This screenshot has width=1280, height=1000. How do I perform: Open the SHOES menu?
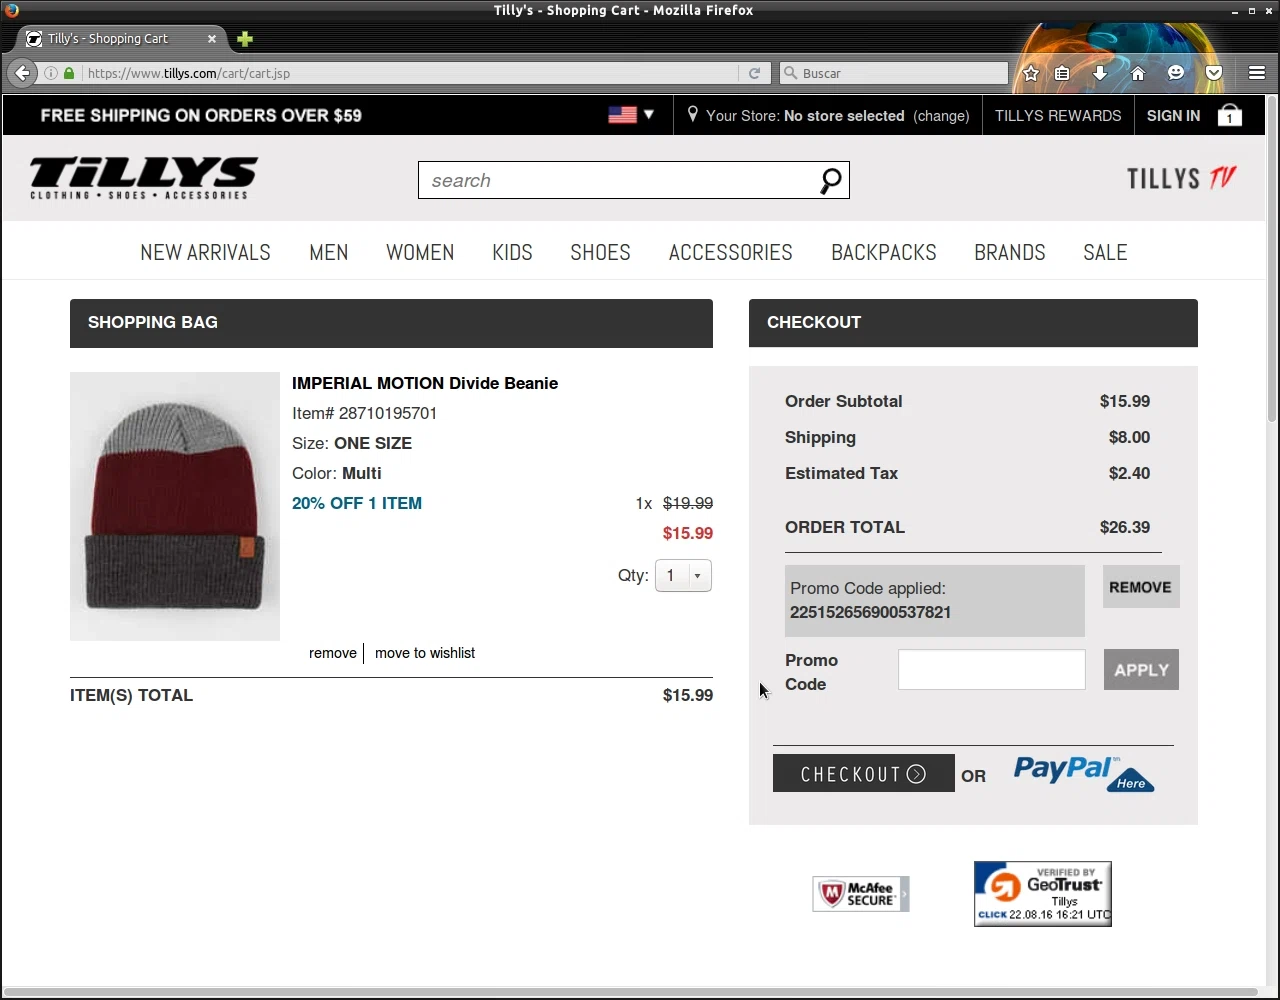click(x=600, y=252)
